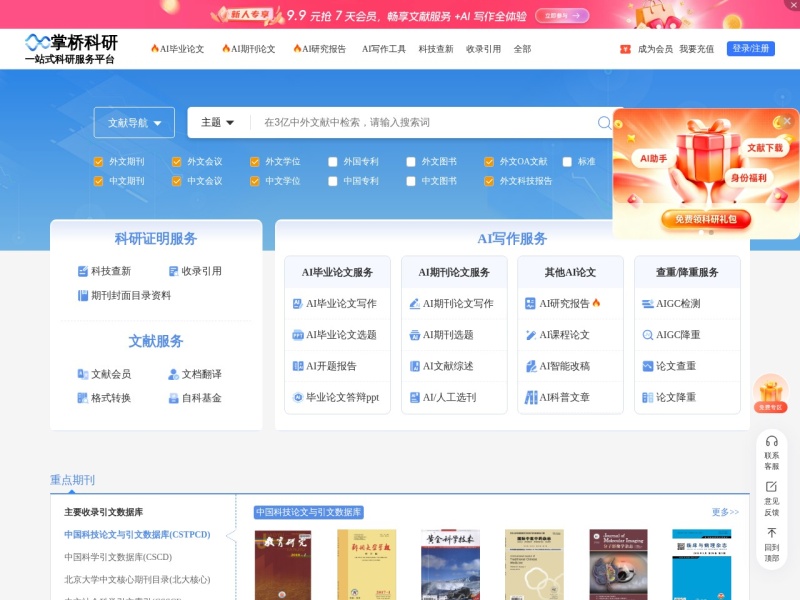Open 论文降重 icon
Image resolution: width=800 pixels, height=600 pixels.
tap(647, 397)
